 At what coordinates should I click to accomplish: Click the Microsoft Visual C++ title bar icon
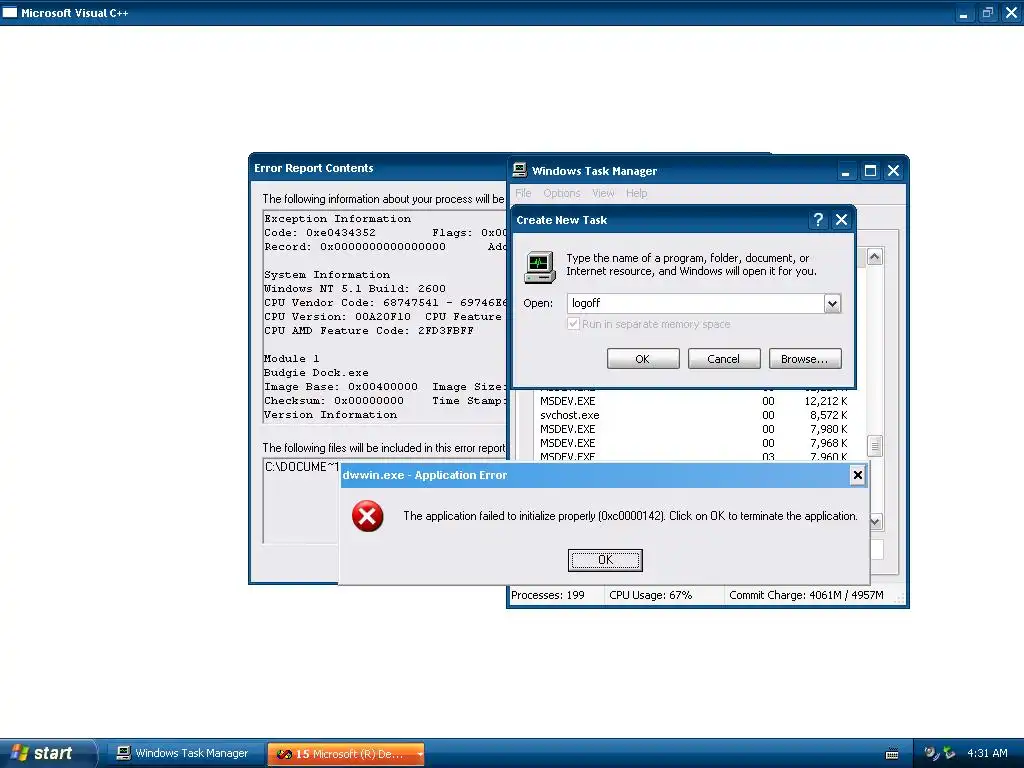[x=10, y=12]
